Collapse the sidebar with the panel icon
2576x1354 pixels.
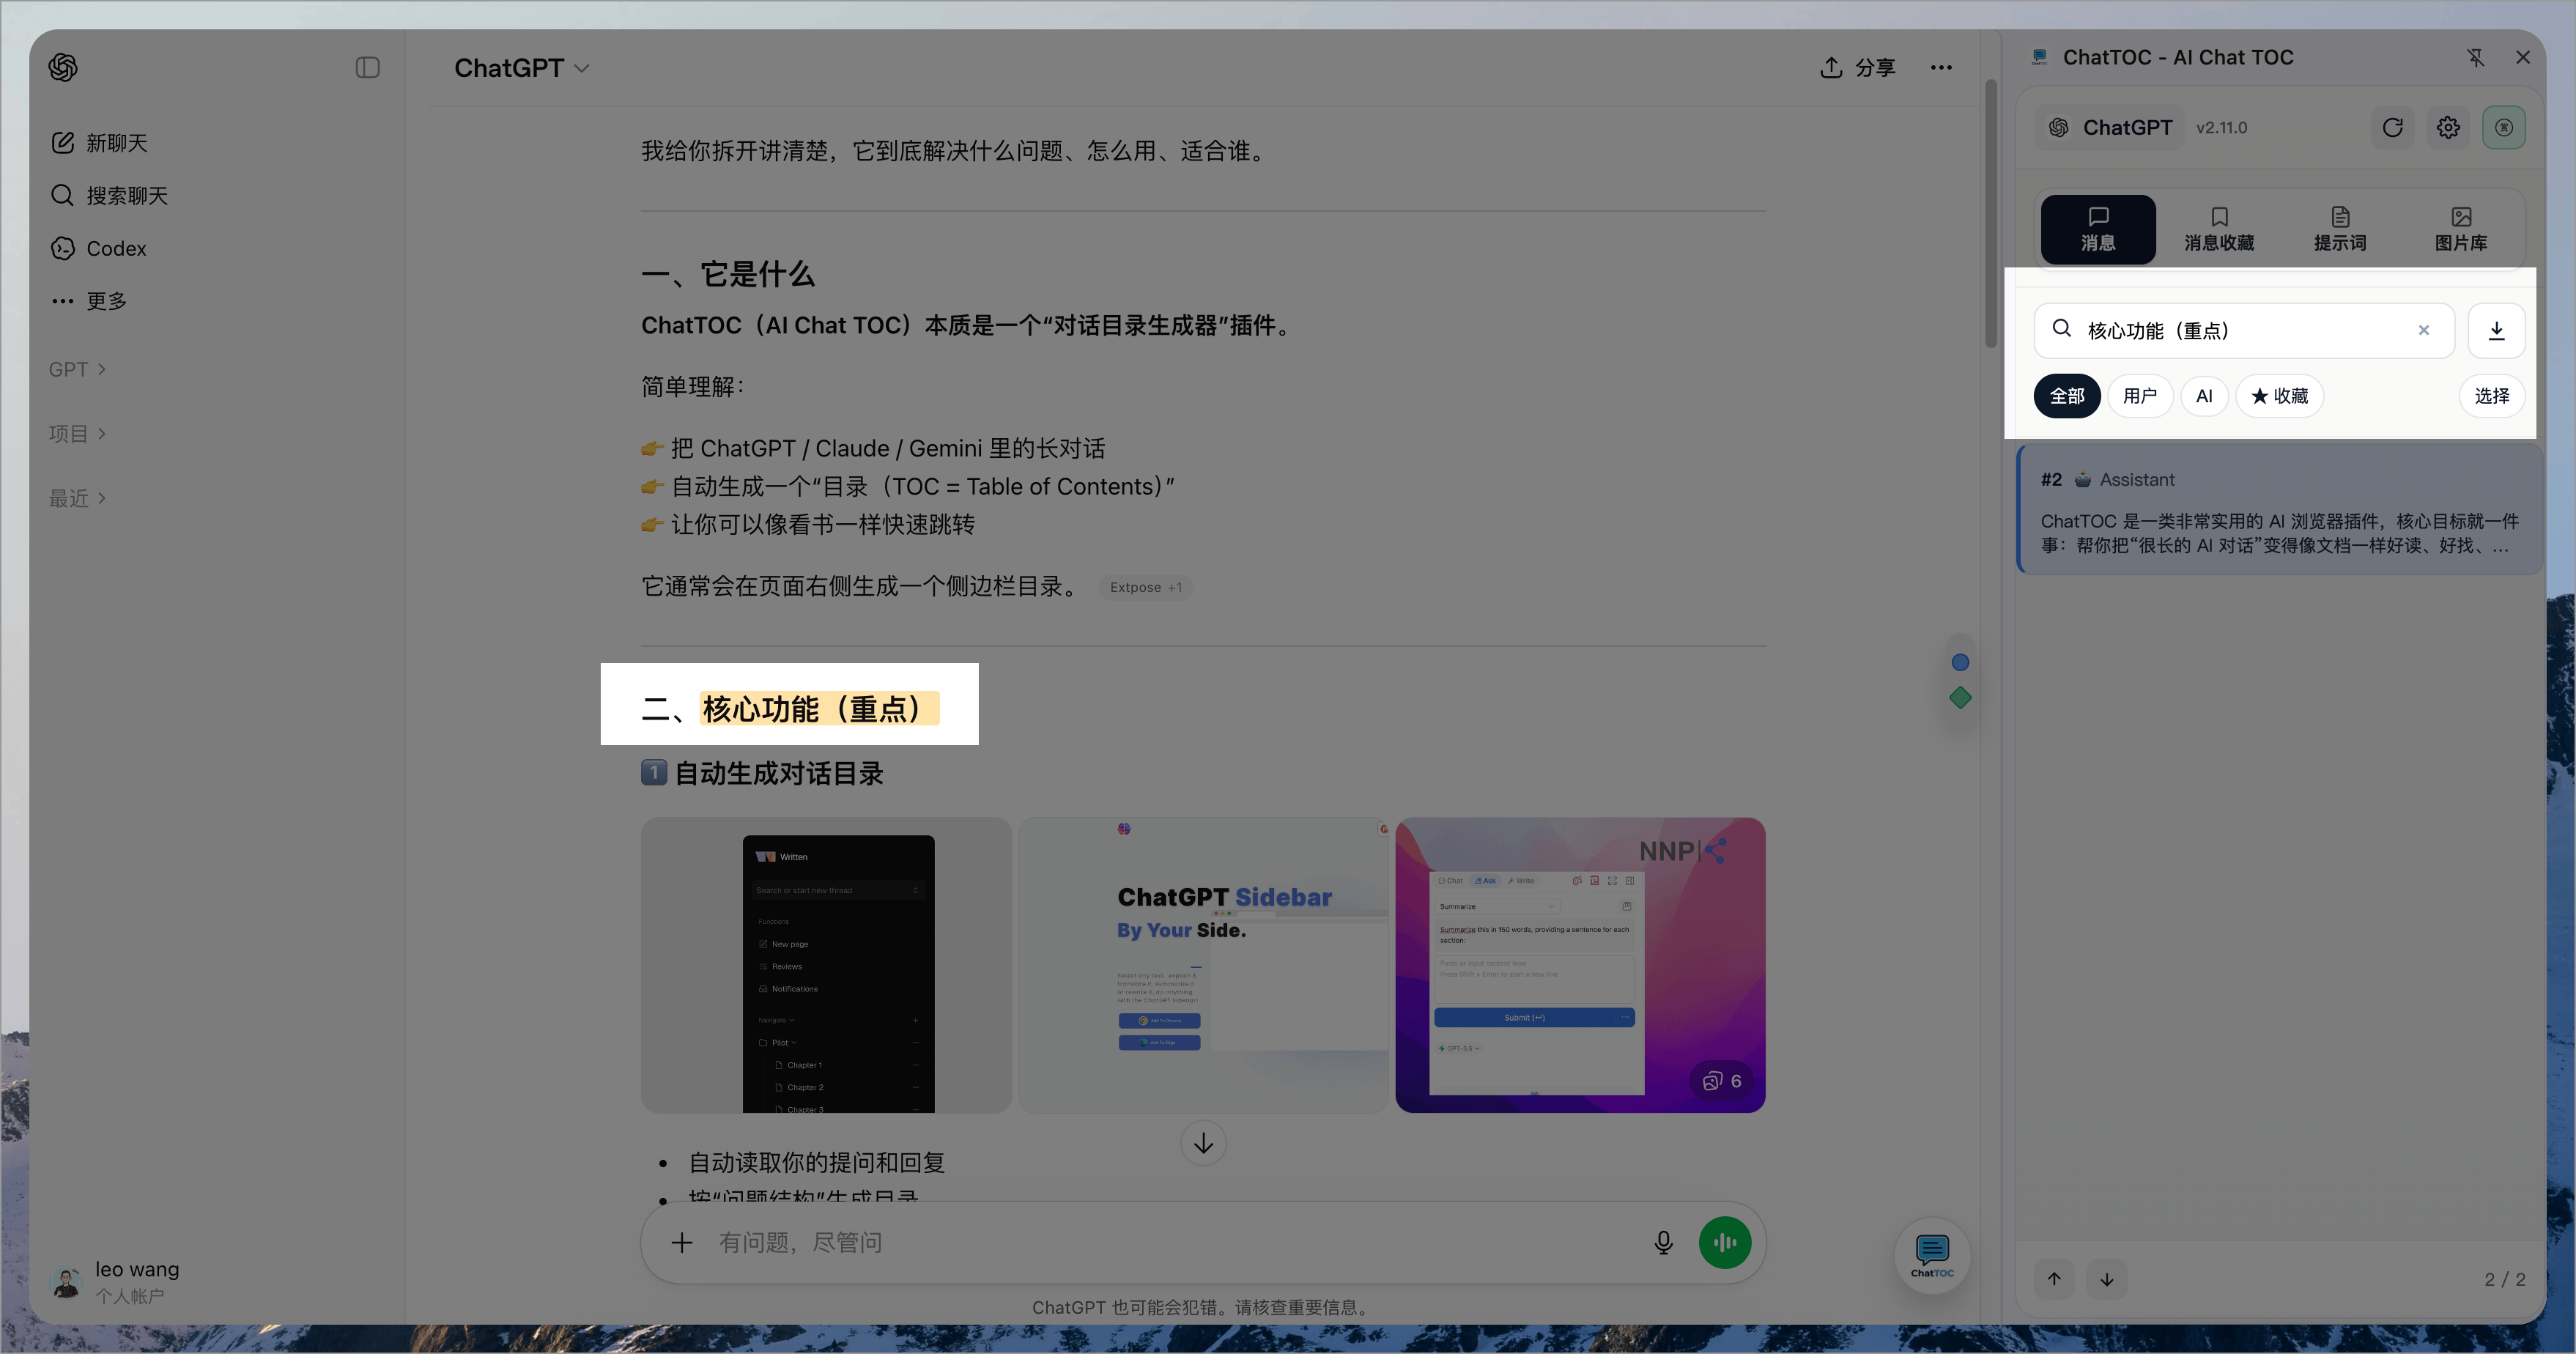pos(367,67)
